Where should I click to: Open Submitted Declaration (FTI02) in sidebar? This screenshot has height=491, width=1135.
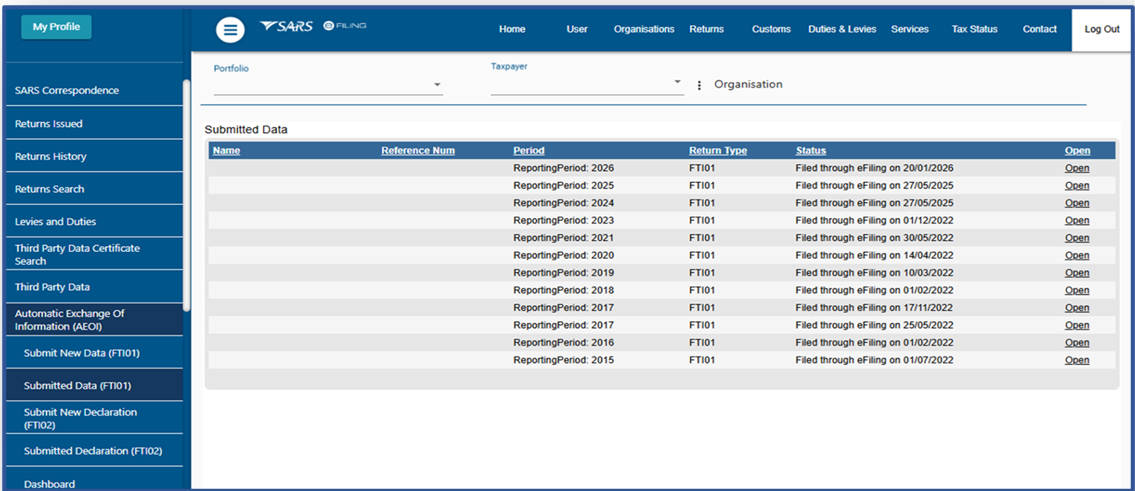(x=92, y=451)
